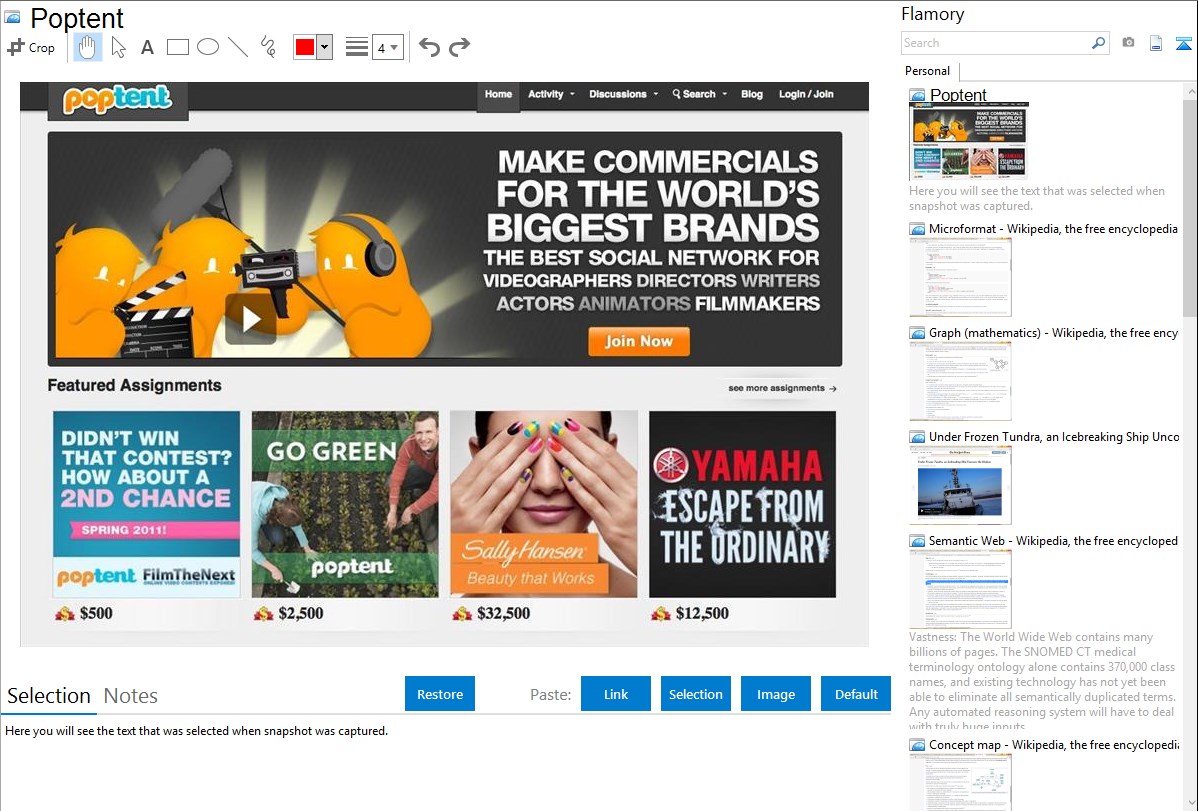This screenshot has height=811, width=1198.
Task: Open the Activity dropdown menu
Action: [551, 94]
